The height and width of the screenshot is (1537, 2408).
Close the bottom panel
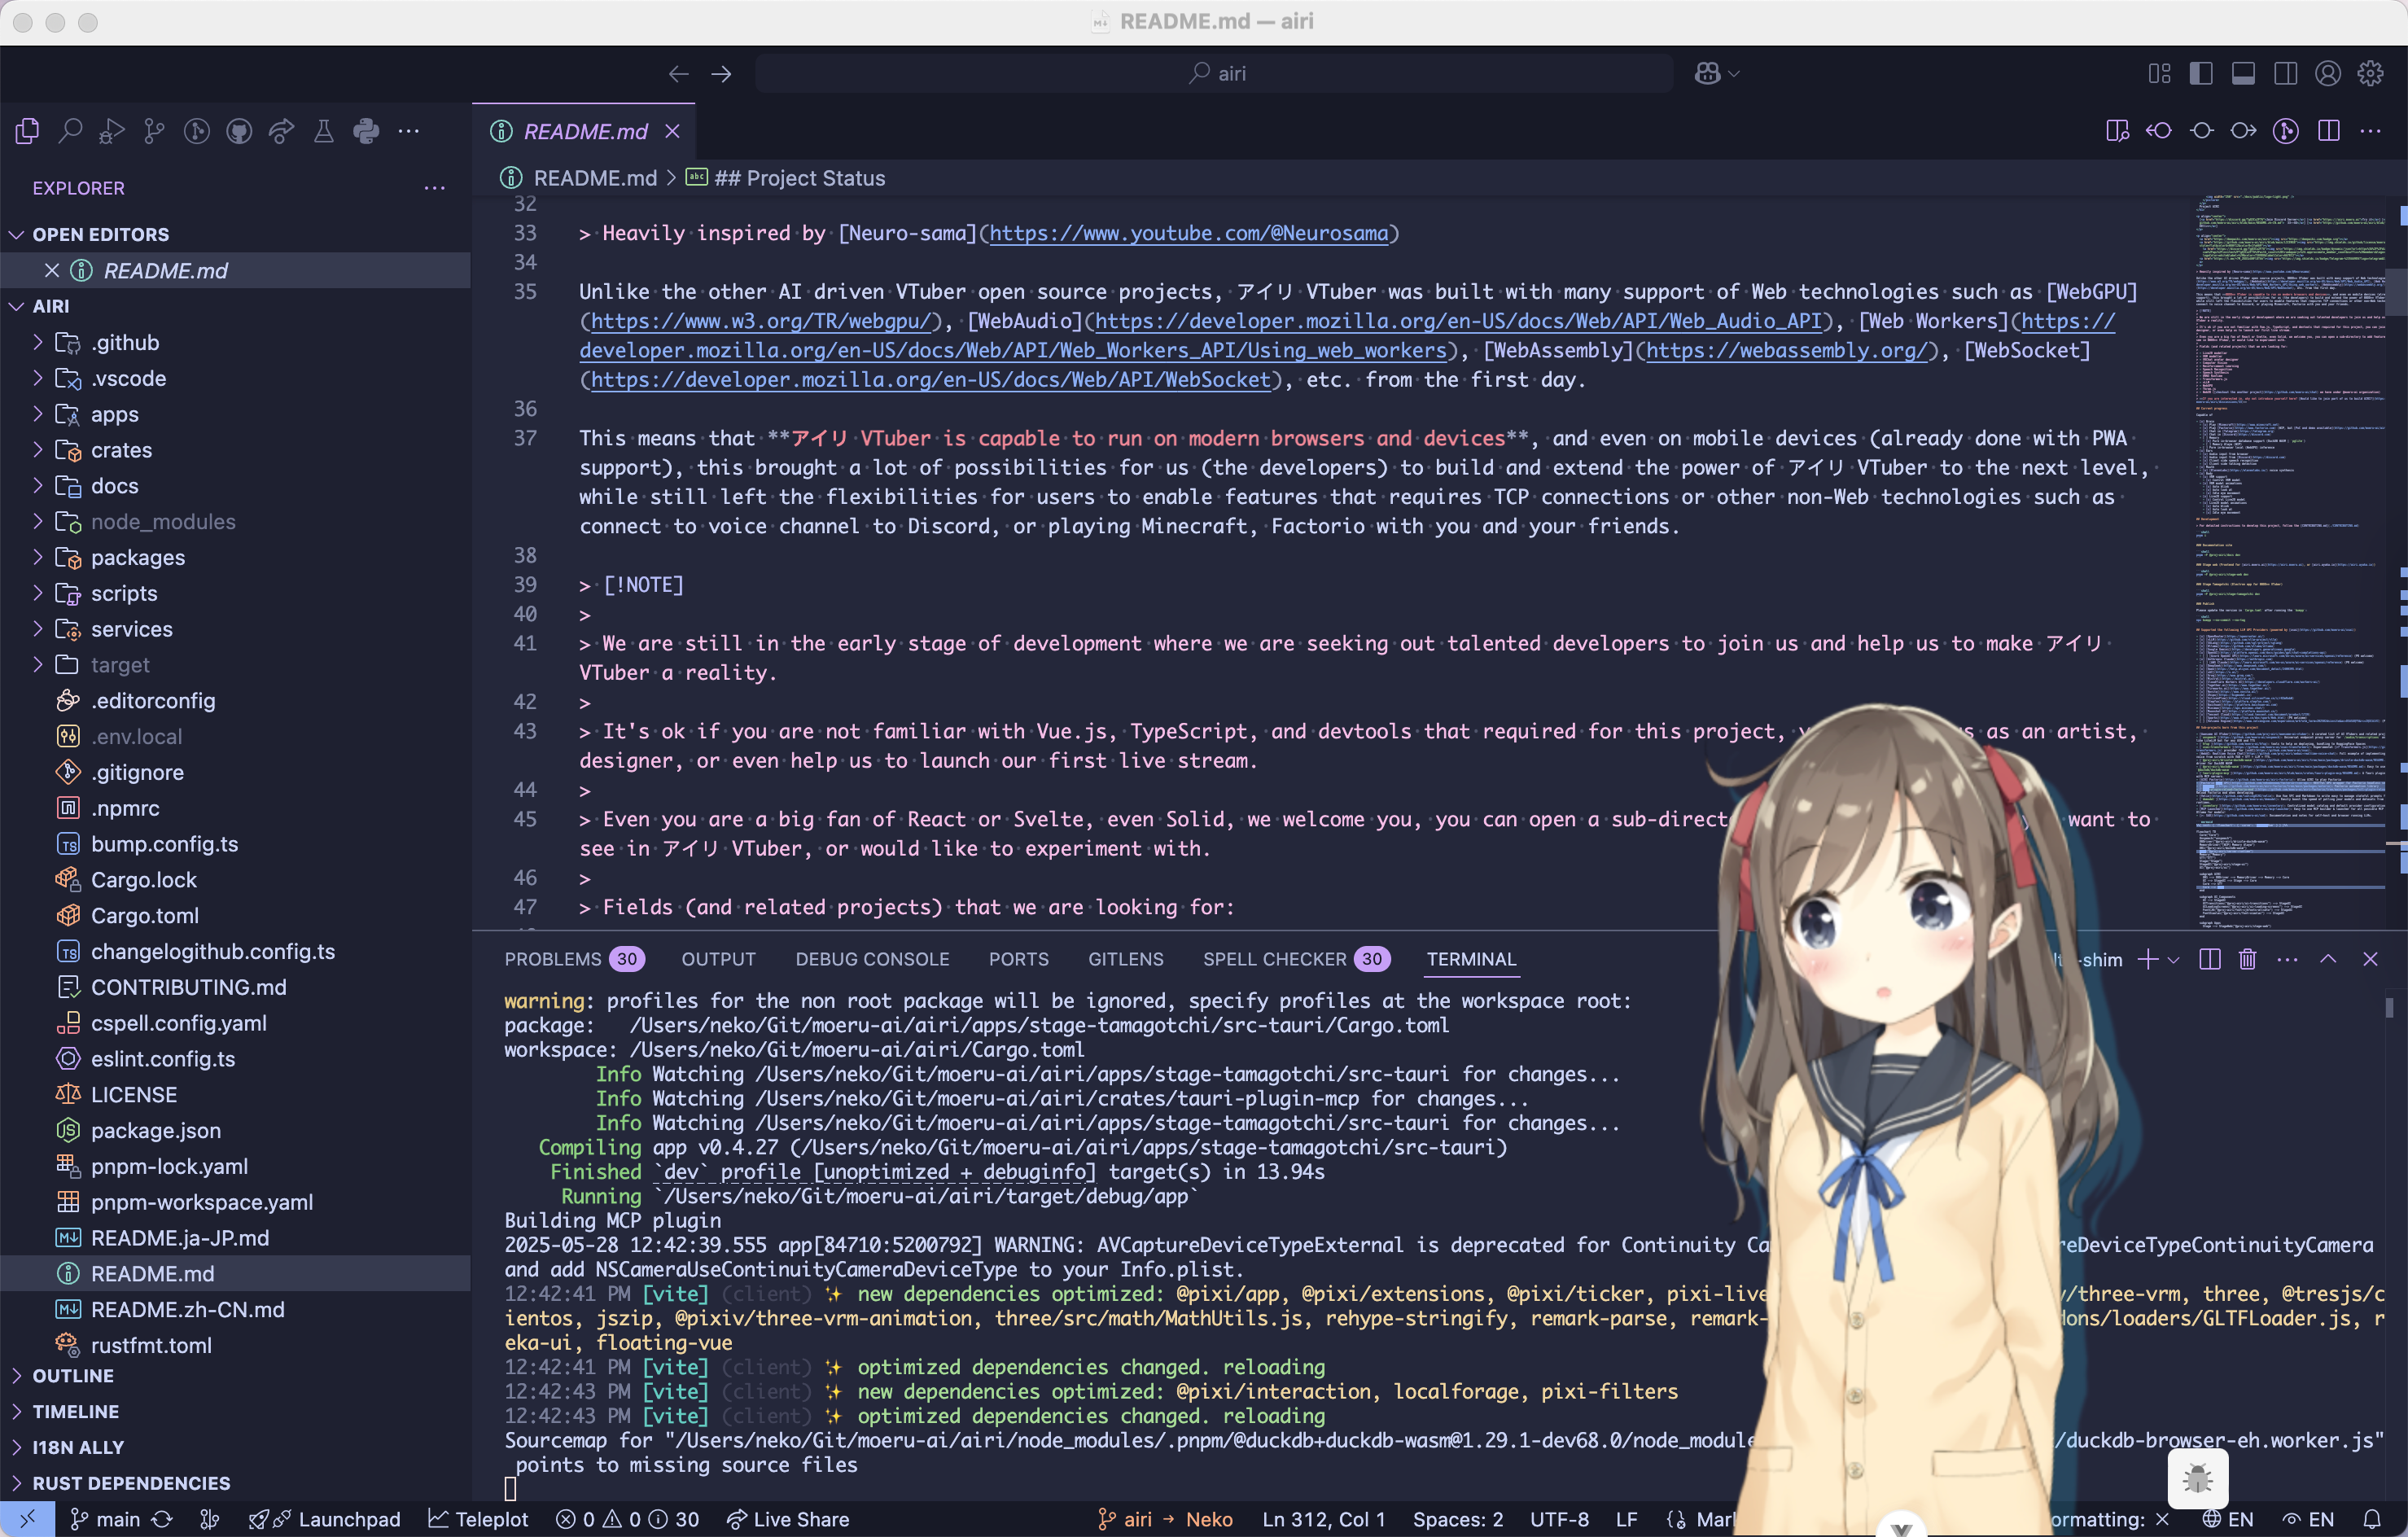pos(2370,959)
